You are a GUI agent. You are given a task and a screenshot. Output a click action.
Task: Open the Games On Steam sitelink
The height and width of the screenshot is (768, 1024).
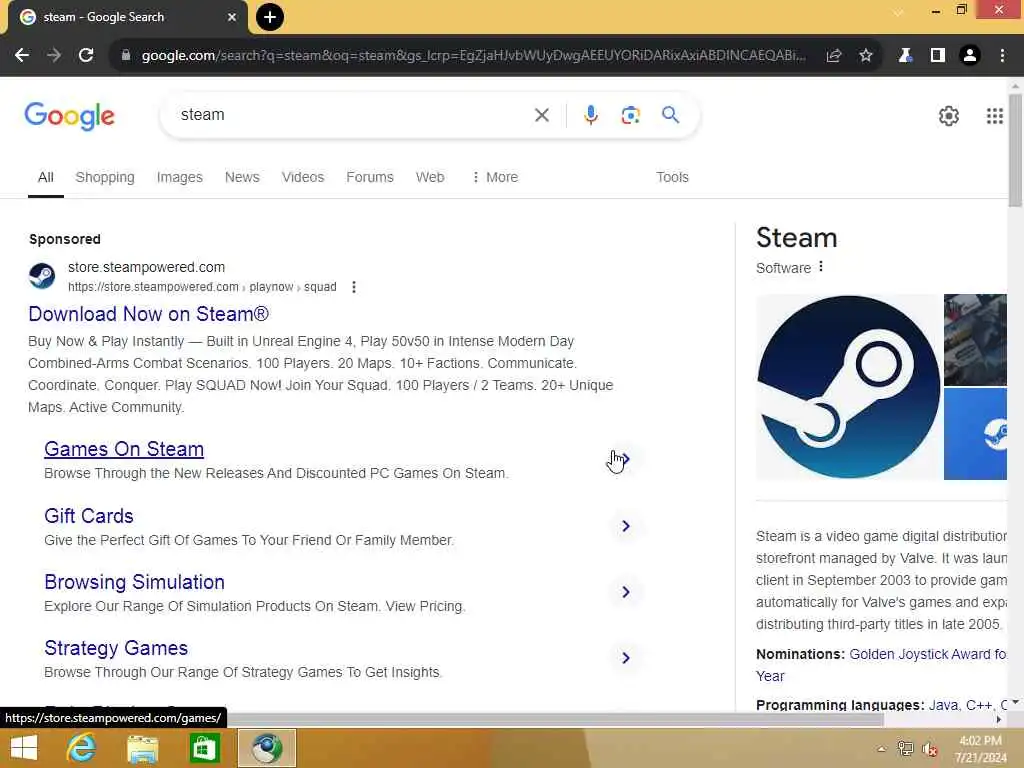click(x=124, y=449)
